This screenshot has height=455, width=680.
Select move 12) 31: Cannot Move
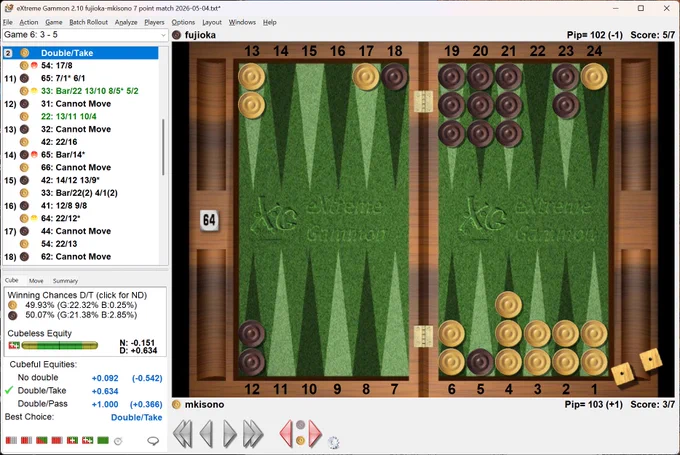(x=81, y=104)
